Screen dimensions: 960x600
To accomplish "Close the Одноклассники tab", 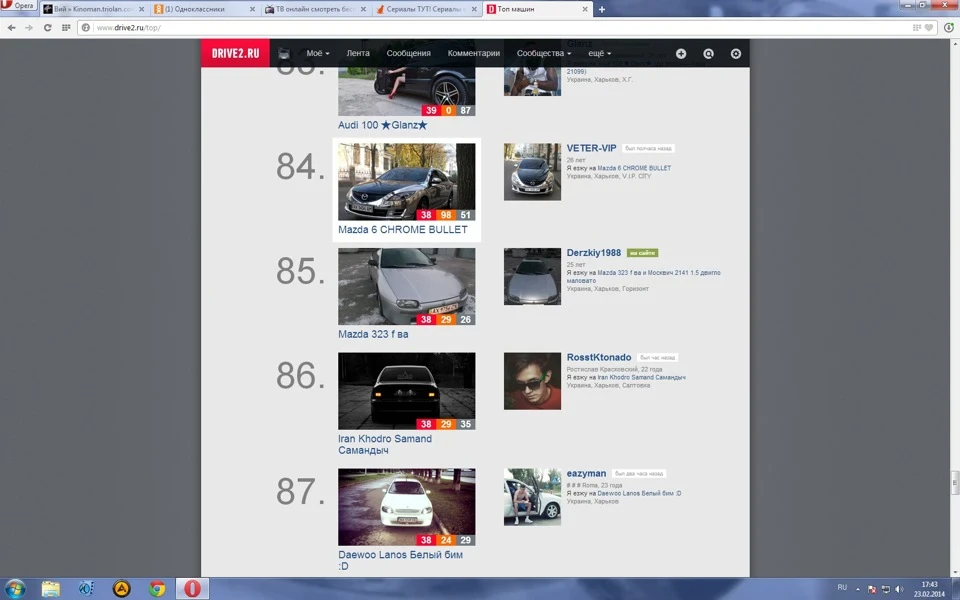I will click(x=252, y=9).
